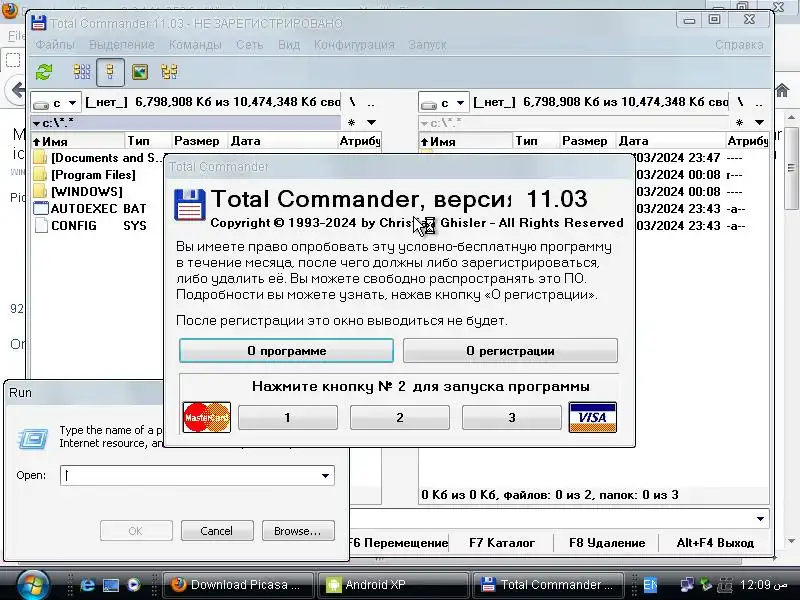Click Show Desktop quick launch icon
This screenshot has height=600, width=800.
(x=111, y=585)
